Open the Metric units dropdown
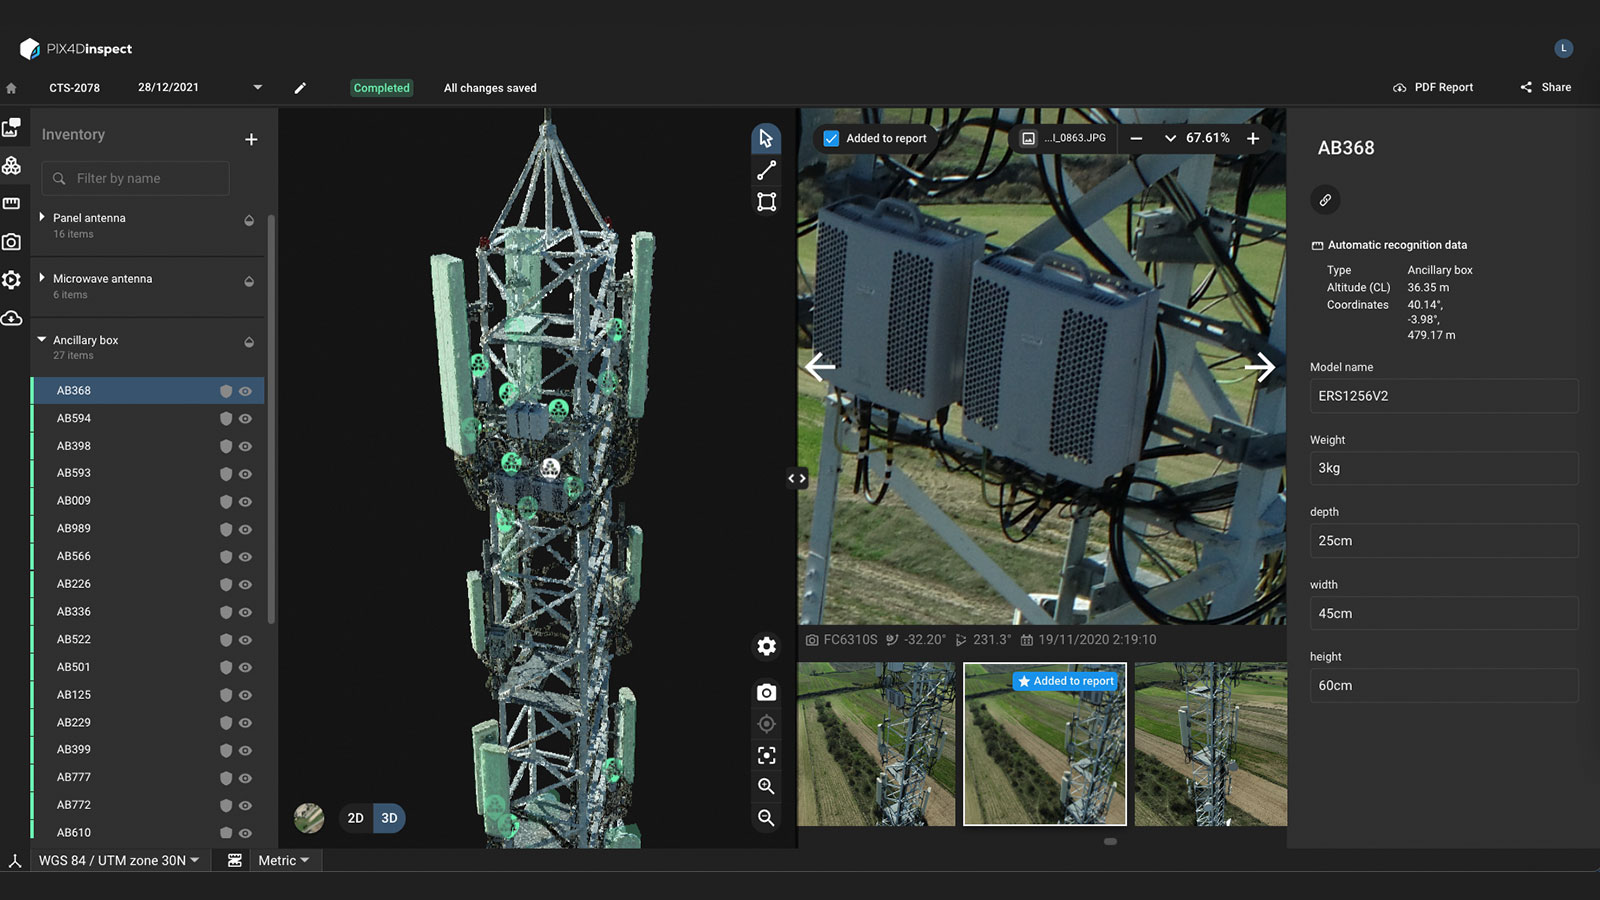The image size is (1600, 900). tap(283, 861)
